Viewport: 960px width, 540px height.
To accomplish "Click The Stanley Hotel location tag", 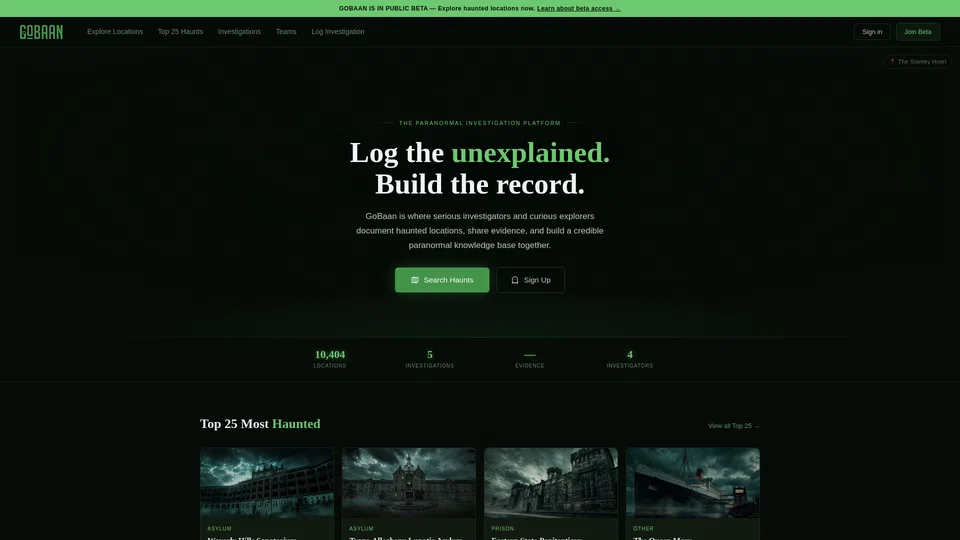I will pyautogui.click(x=917, y=61).
